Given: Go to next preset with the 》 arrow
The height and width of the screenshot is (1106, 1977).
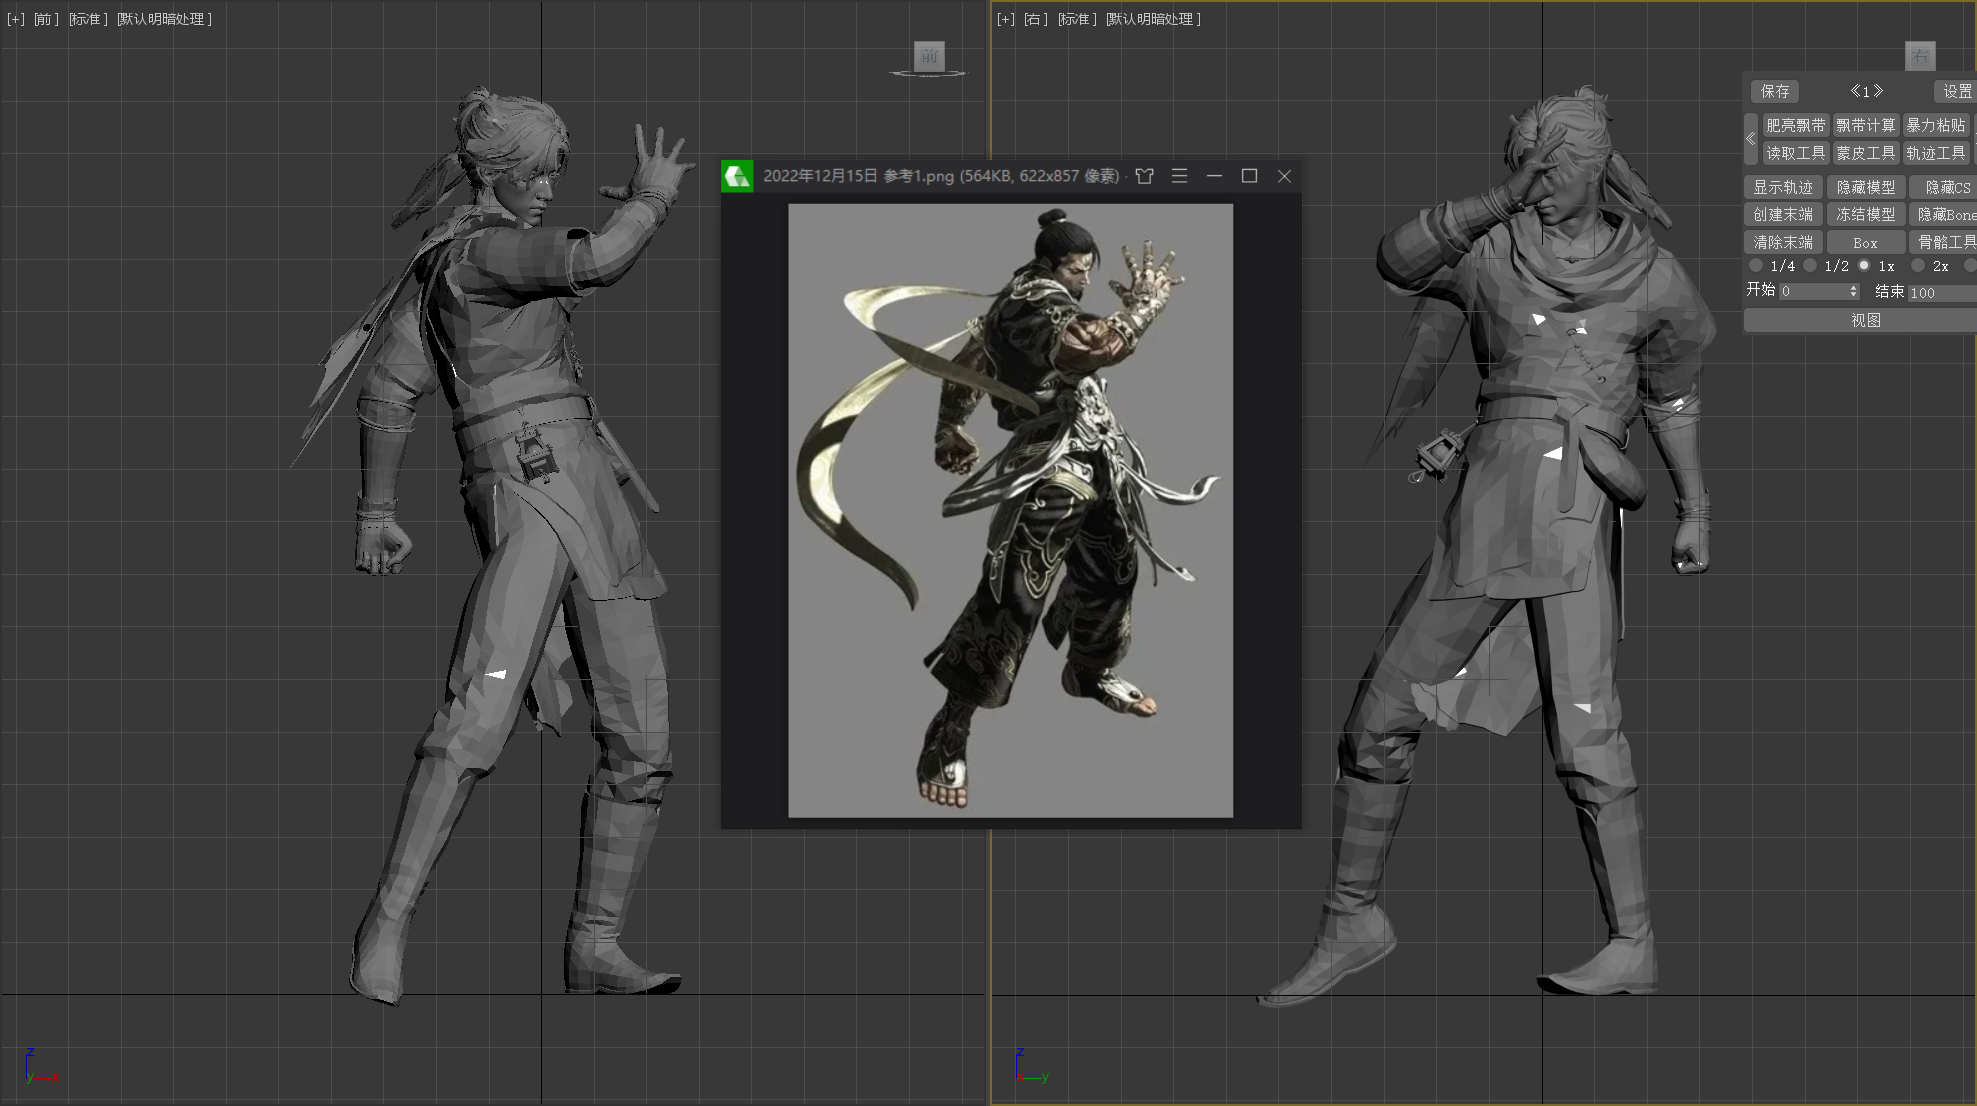Looking at the screenshot, I should click(1878, 91).
